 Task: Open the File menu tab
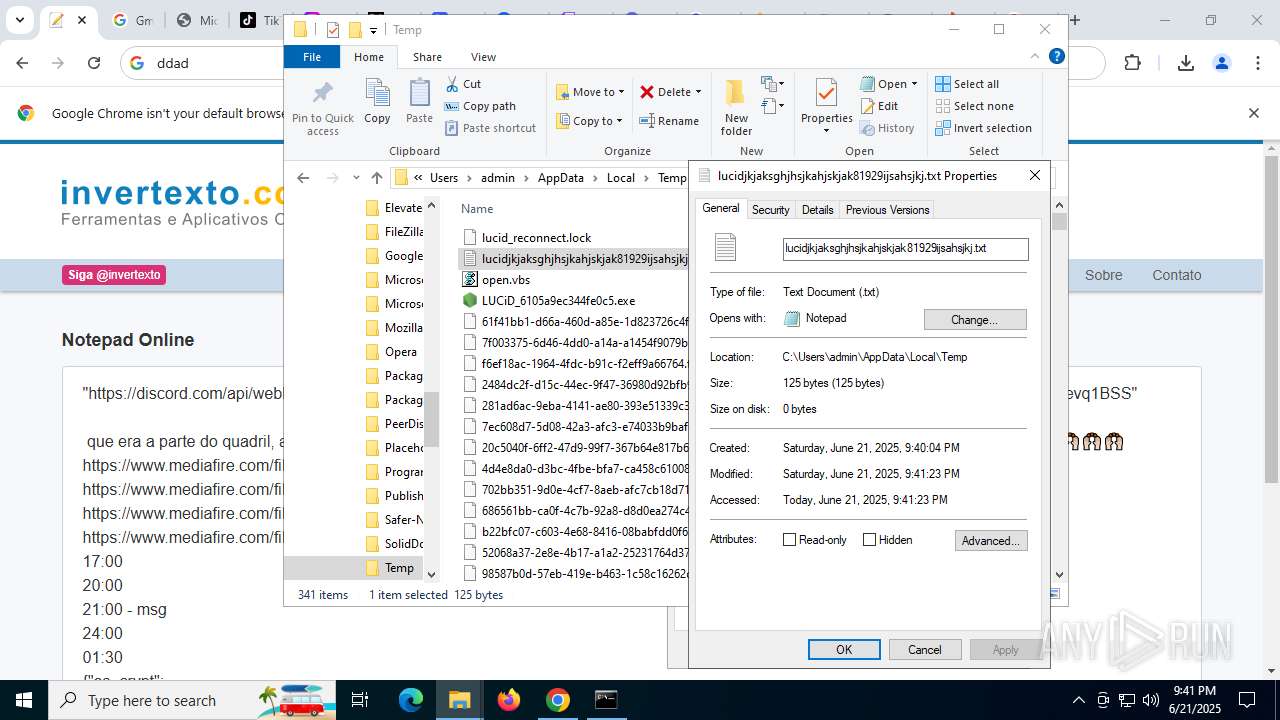[x=312, y=57]
